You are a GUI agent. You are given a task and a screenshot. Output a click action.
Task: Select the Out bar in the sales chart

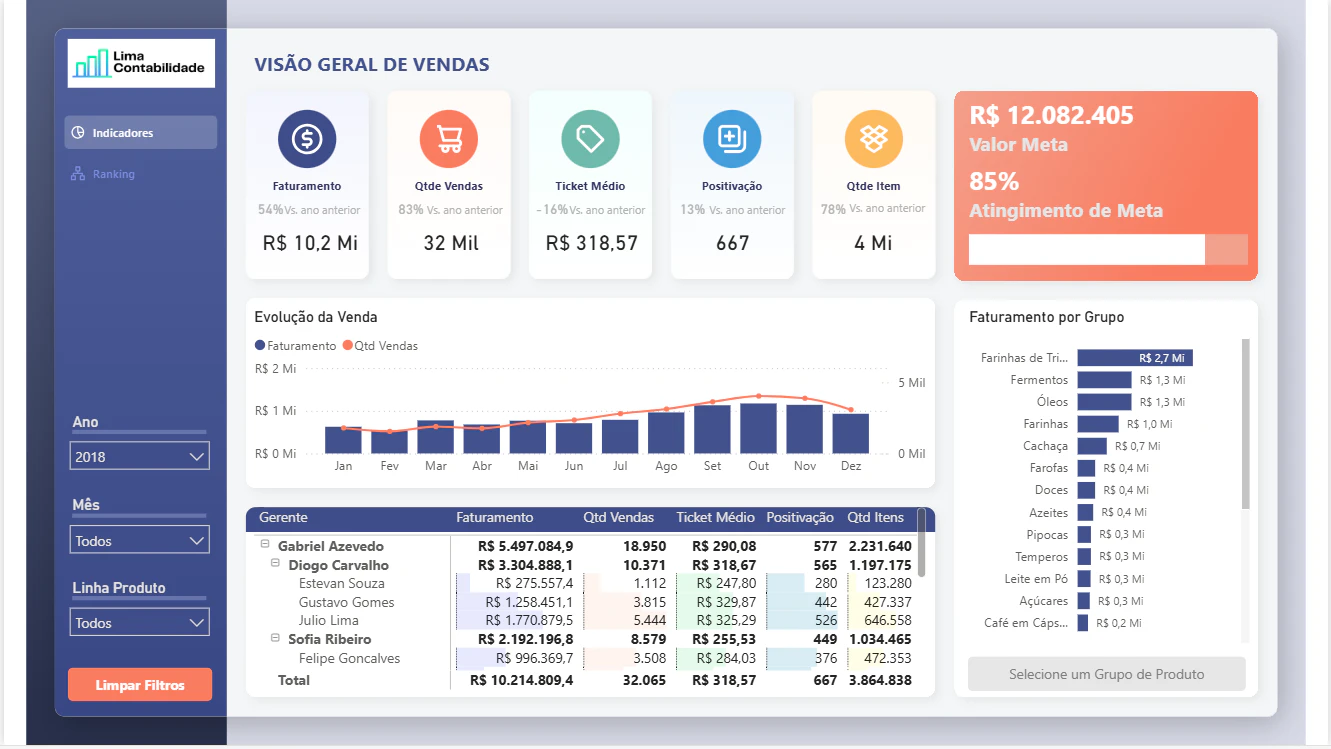(x=759, y=429)
